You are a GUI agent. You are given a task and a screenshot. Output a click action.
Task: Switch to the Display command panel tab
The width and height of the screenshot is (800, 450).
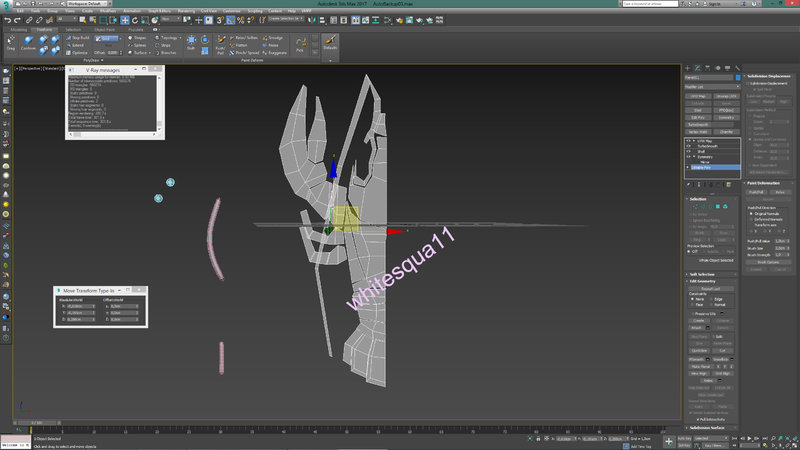tap(728, 68)
